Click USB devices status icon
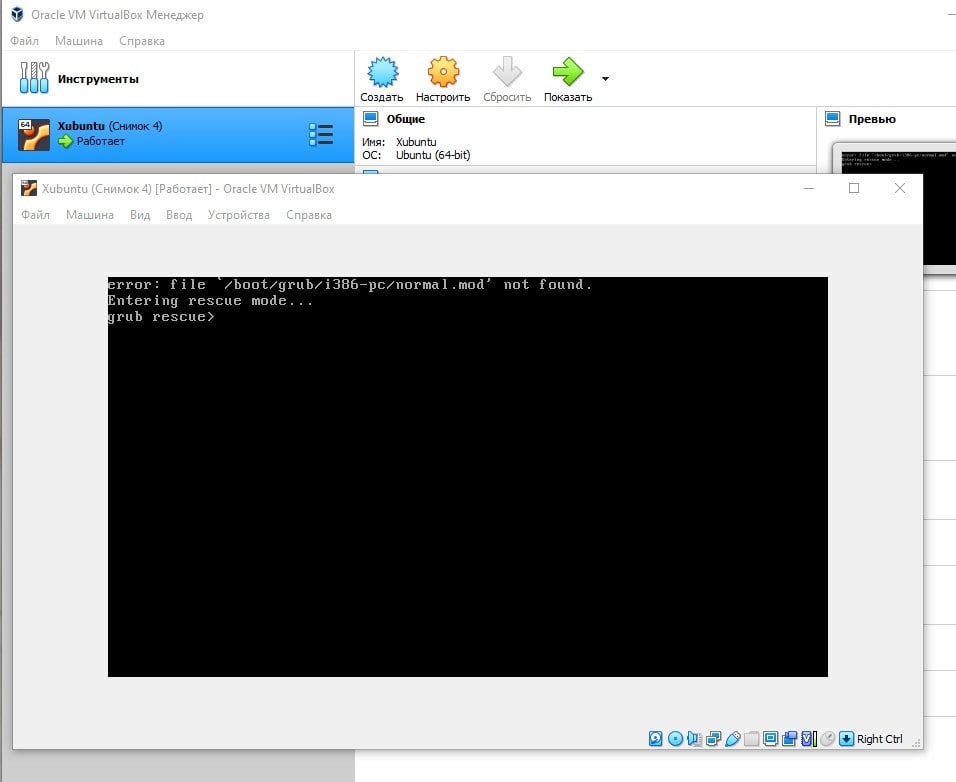This screenshot has height=782, width=956. (x=733, y=739)
